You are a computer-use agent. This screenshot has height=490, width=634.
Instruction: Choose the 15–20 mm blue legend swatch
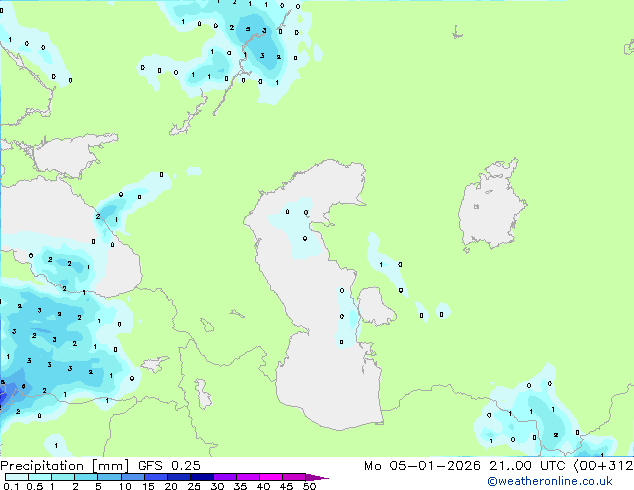click(156, 477)
